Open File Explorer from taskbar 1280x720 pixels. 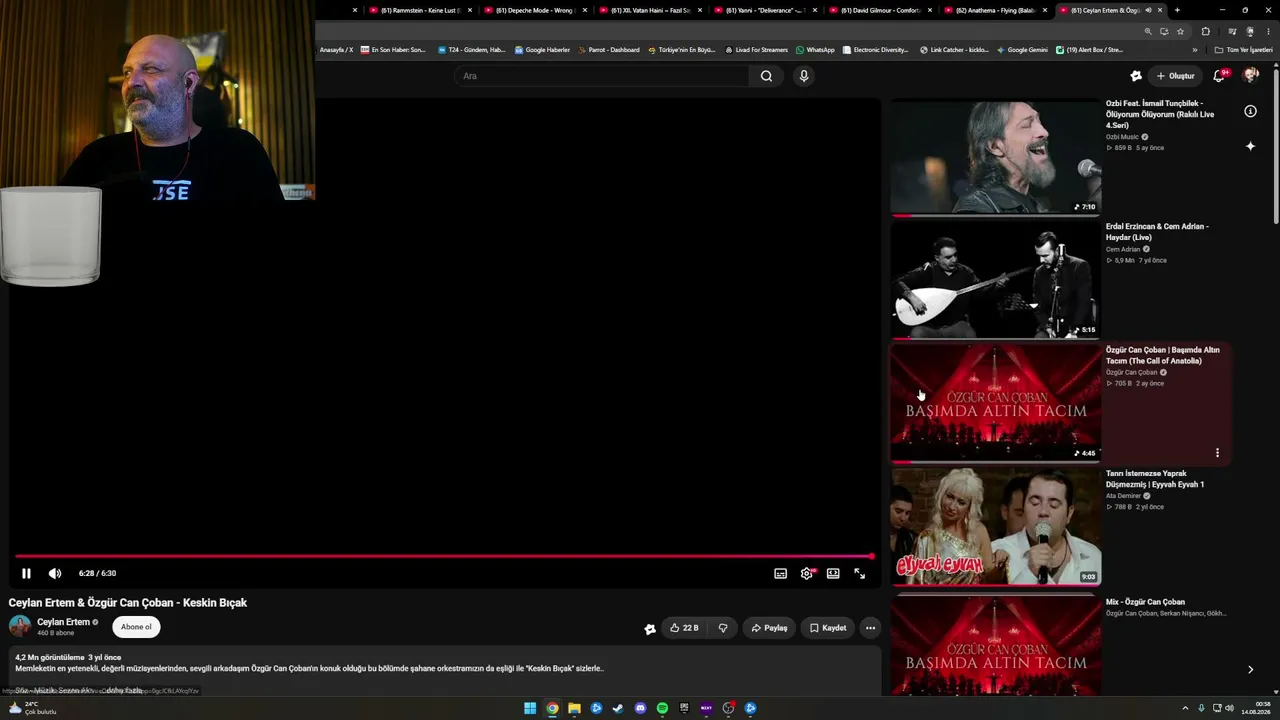tap(574, 708)
